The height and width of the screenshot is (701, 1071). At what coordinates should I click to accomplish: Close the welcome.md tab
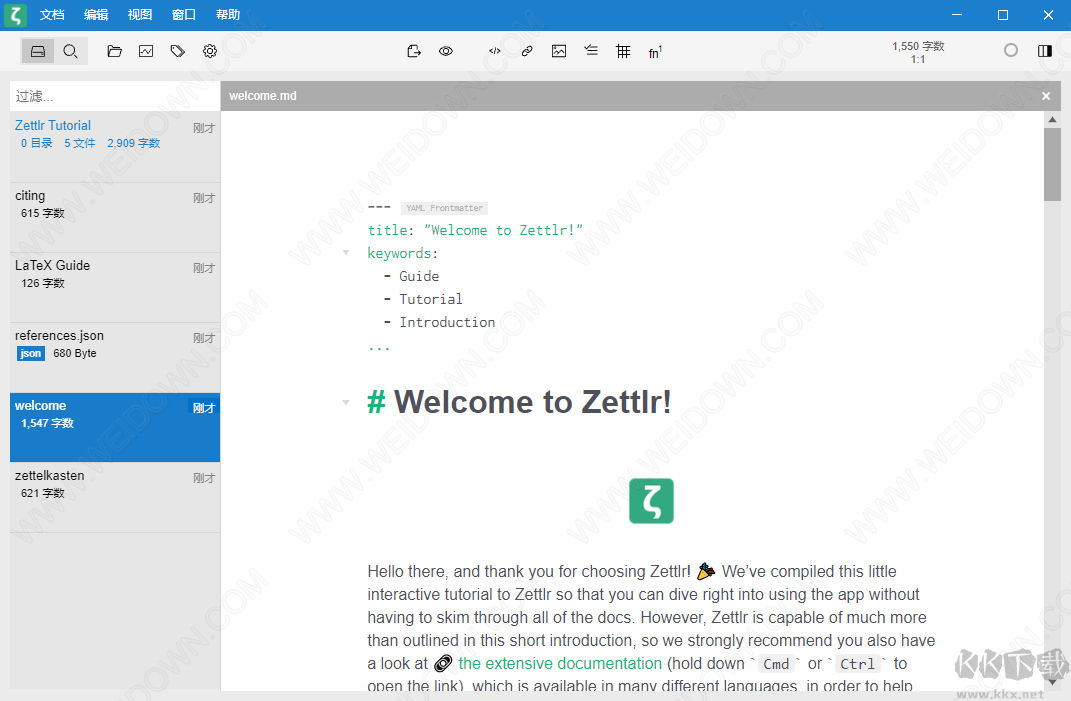[x=1046, y=96]
